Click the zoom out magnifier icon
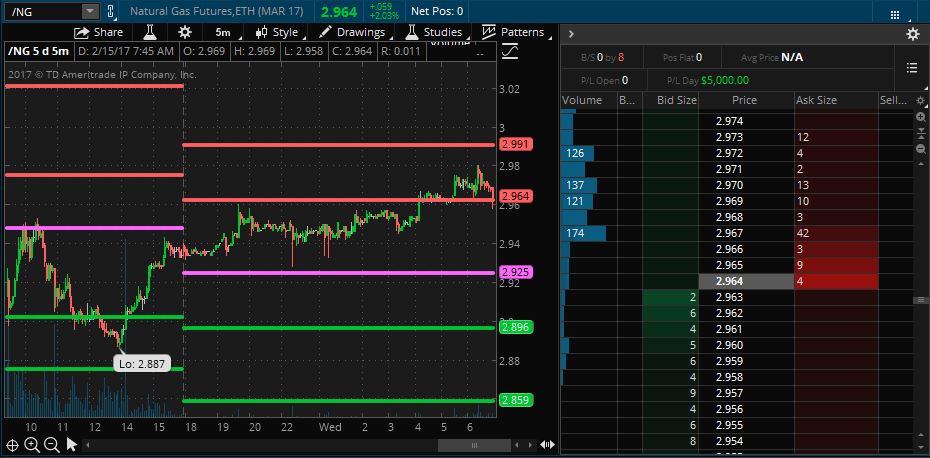Image resolution: width=930 pixels, height=458 pixels. pos(50,445)
